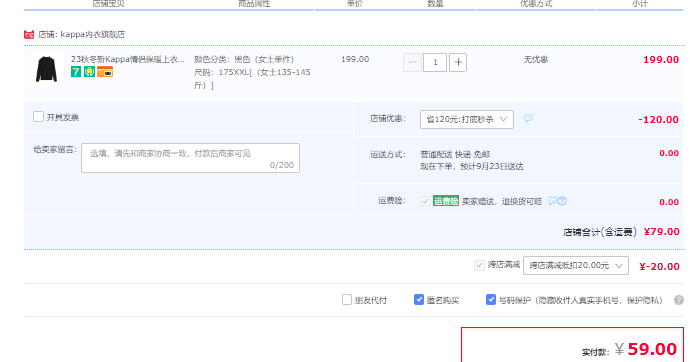This screenshot has height=362, width=690.
Task: Check the 朋友代付 checkbox
Action: click(x=347, y=300)
